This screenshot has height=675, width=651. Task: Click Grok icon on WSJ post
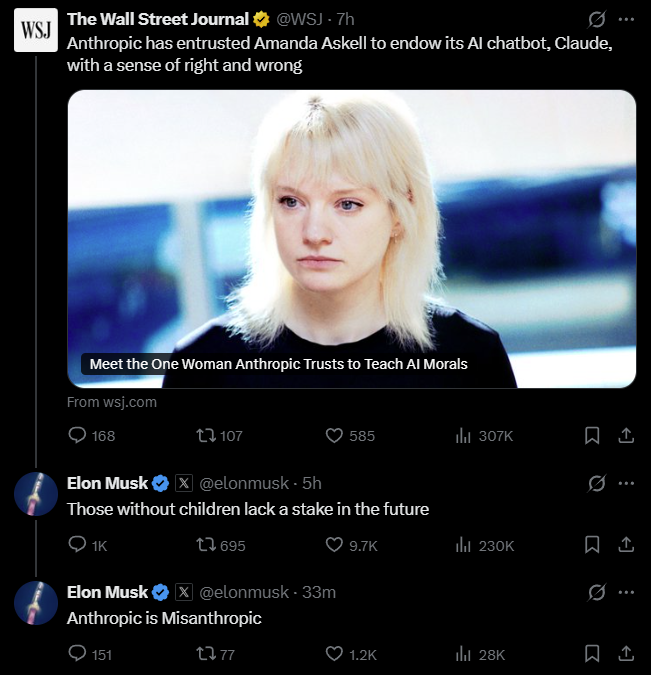point(597,19)
